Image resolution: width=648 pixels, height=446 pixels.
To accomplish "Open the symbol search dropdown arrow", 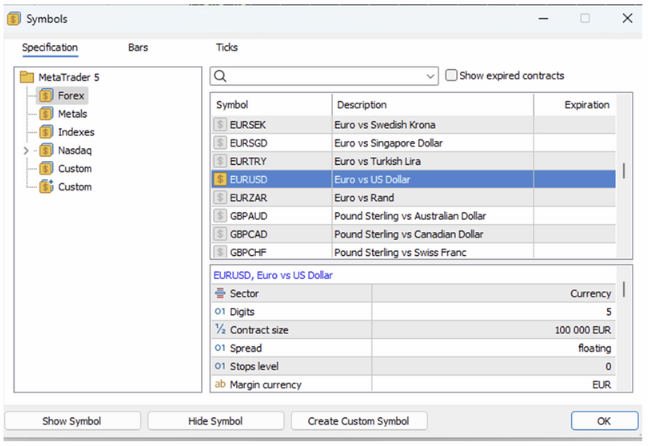I will pos(431,76).
